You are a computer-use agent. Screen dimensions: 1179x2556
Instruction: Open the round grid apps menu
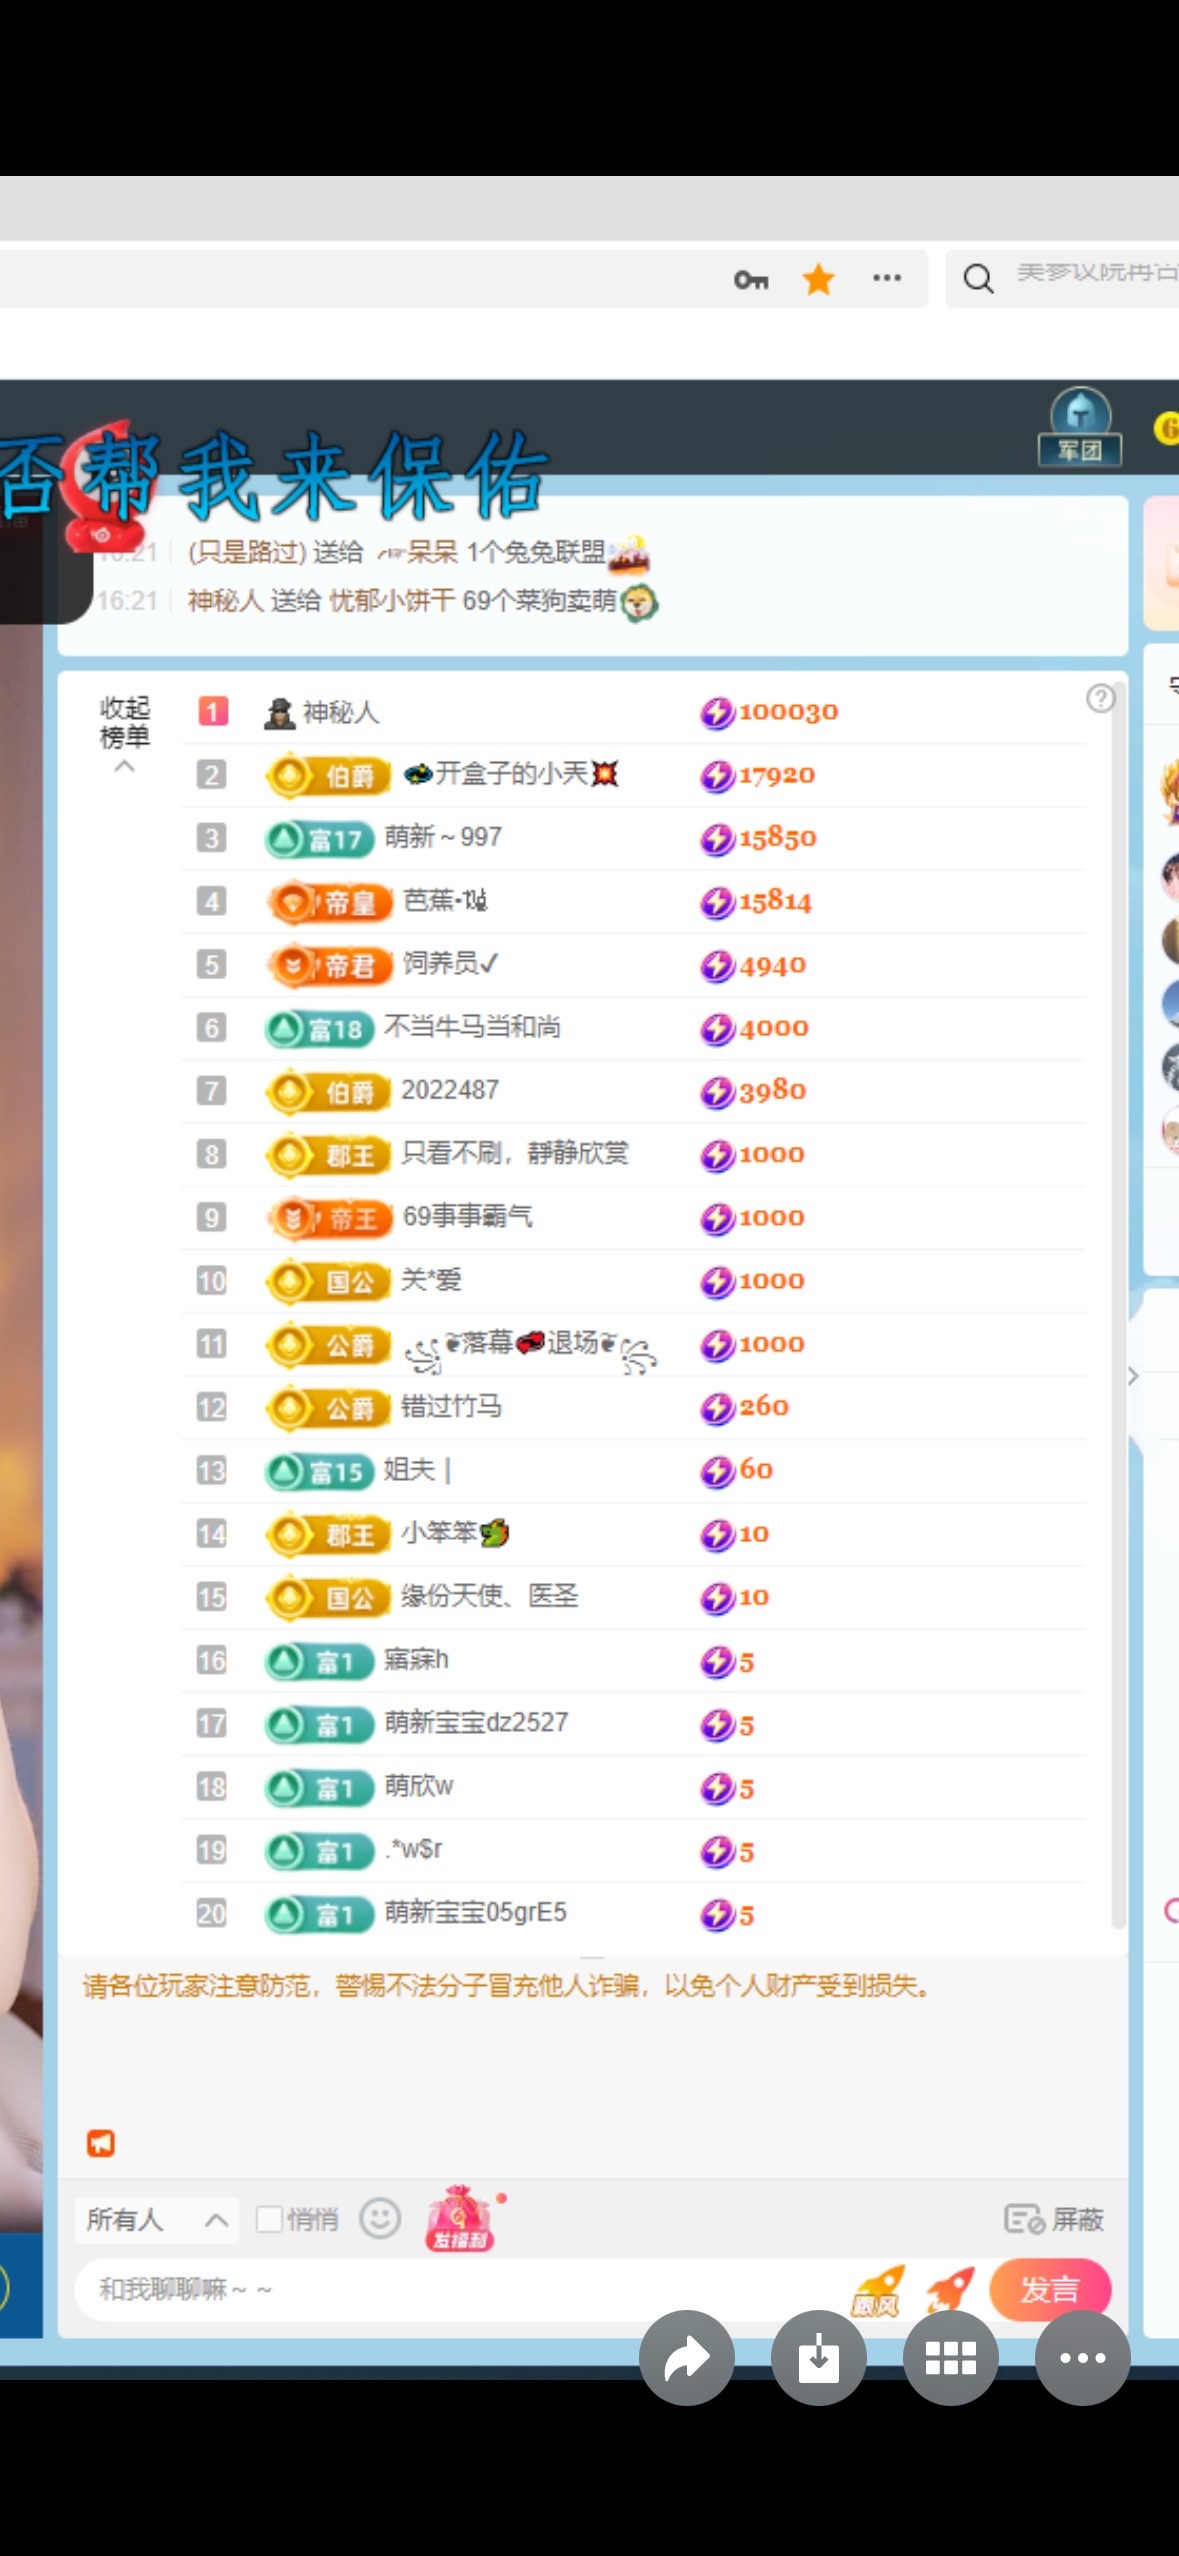950,2358
